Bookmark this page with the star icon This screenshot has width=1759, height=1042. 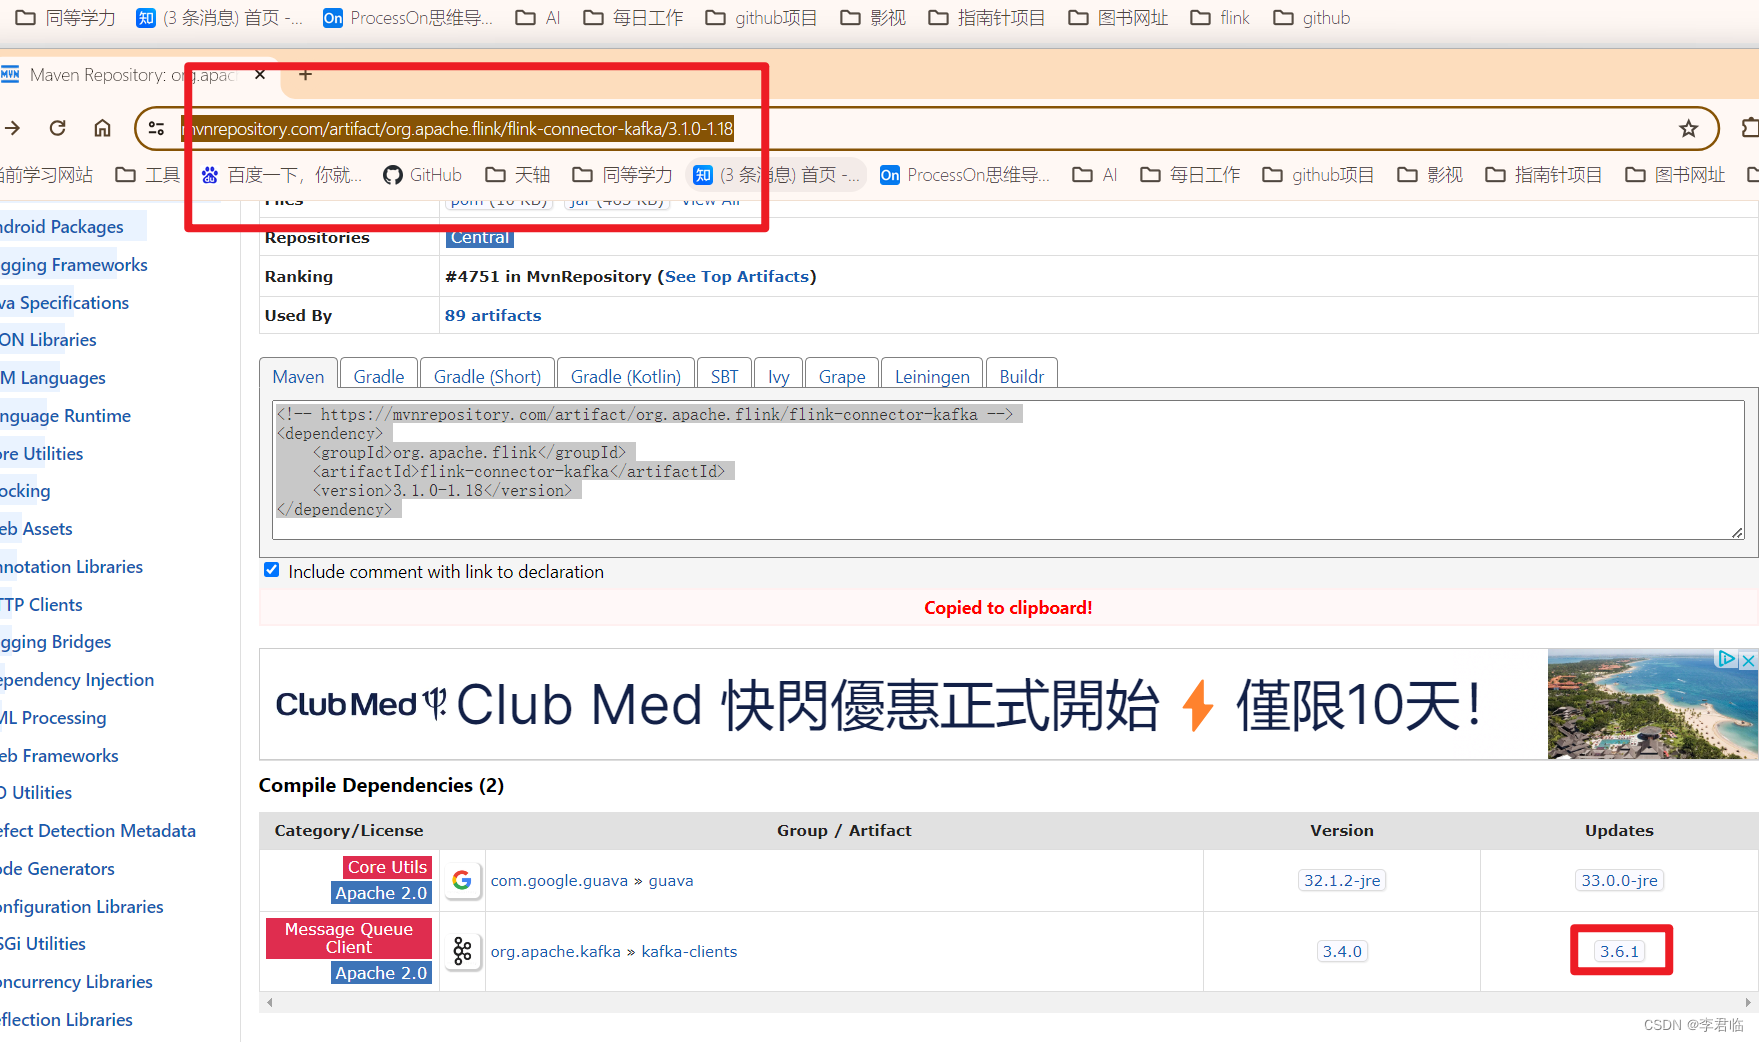(x=1689, y=128)
